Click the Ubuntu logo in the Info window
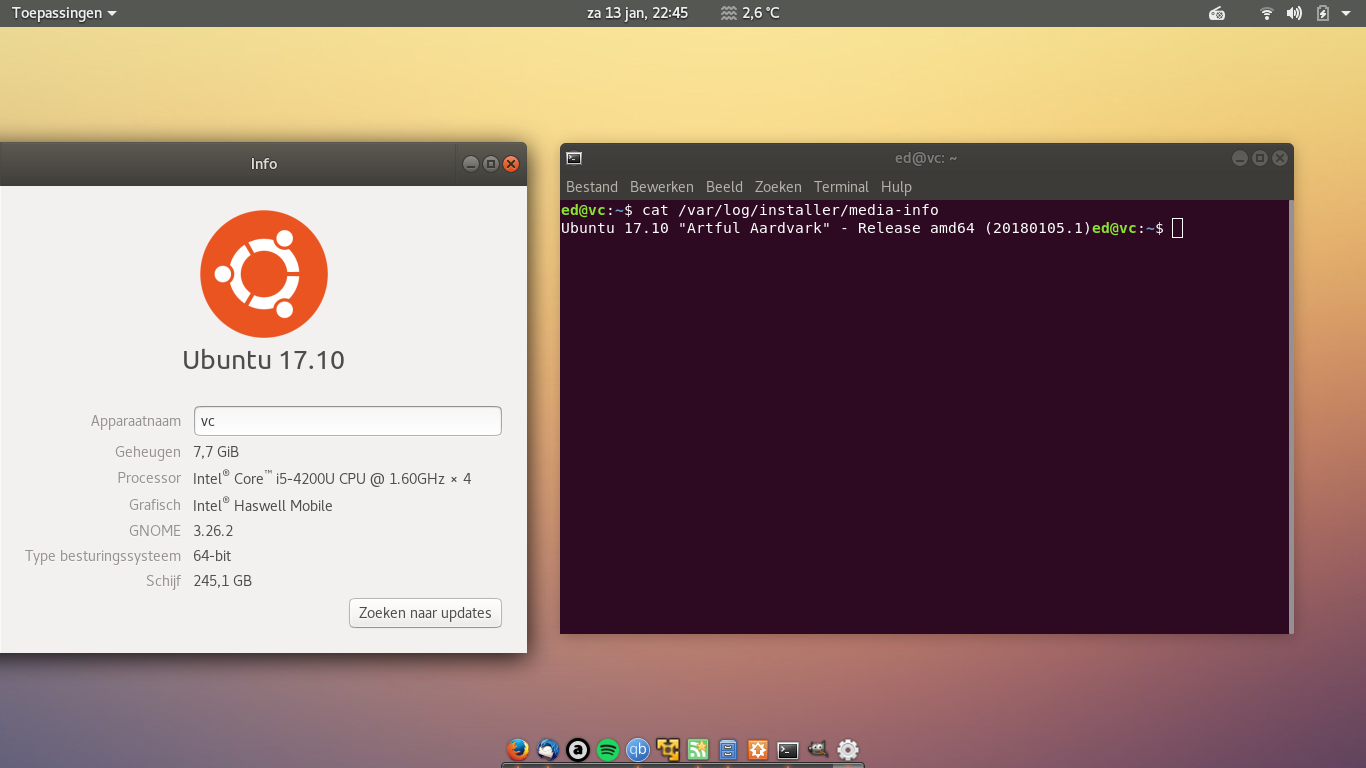Screen dimensions: 1366x768 [264, 274]
